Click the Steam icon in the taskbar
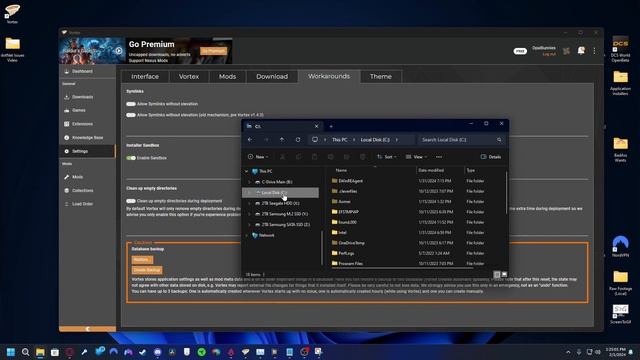640x360 pixels. [142, 352]
